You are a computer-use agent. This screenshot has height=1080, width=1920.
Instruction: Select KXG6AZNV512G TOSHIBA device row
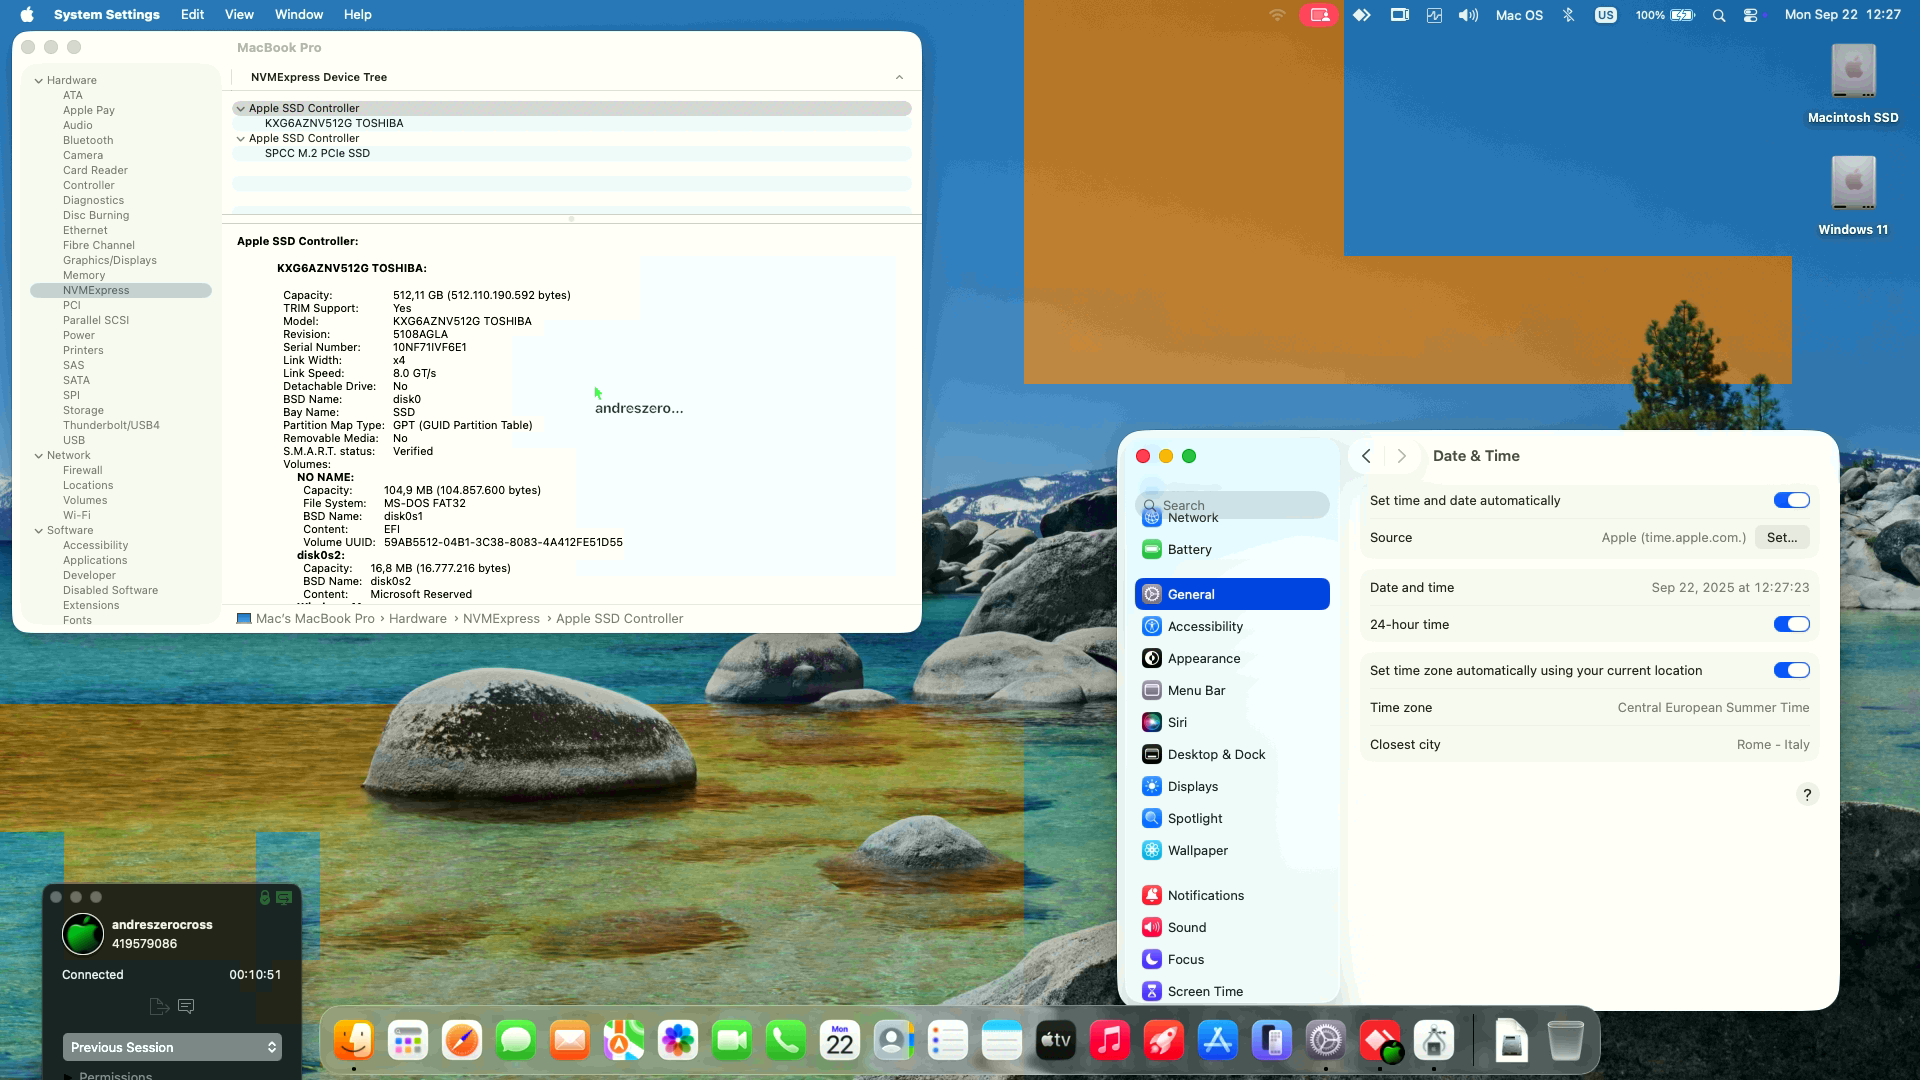572,123
